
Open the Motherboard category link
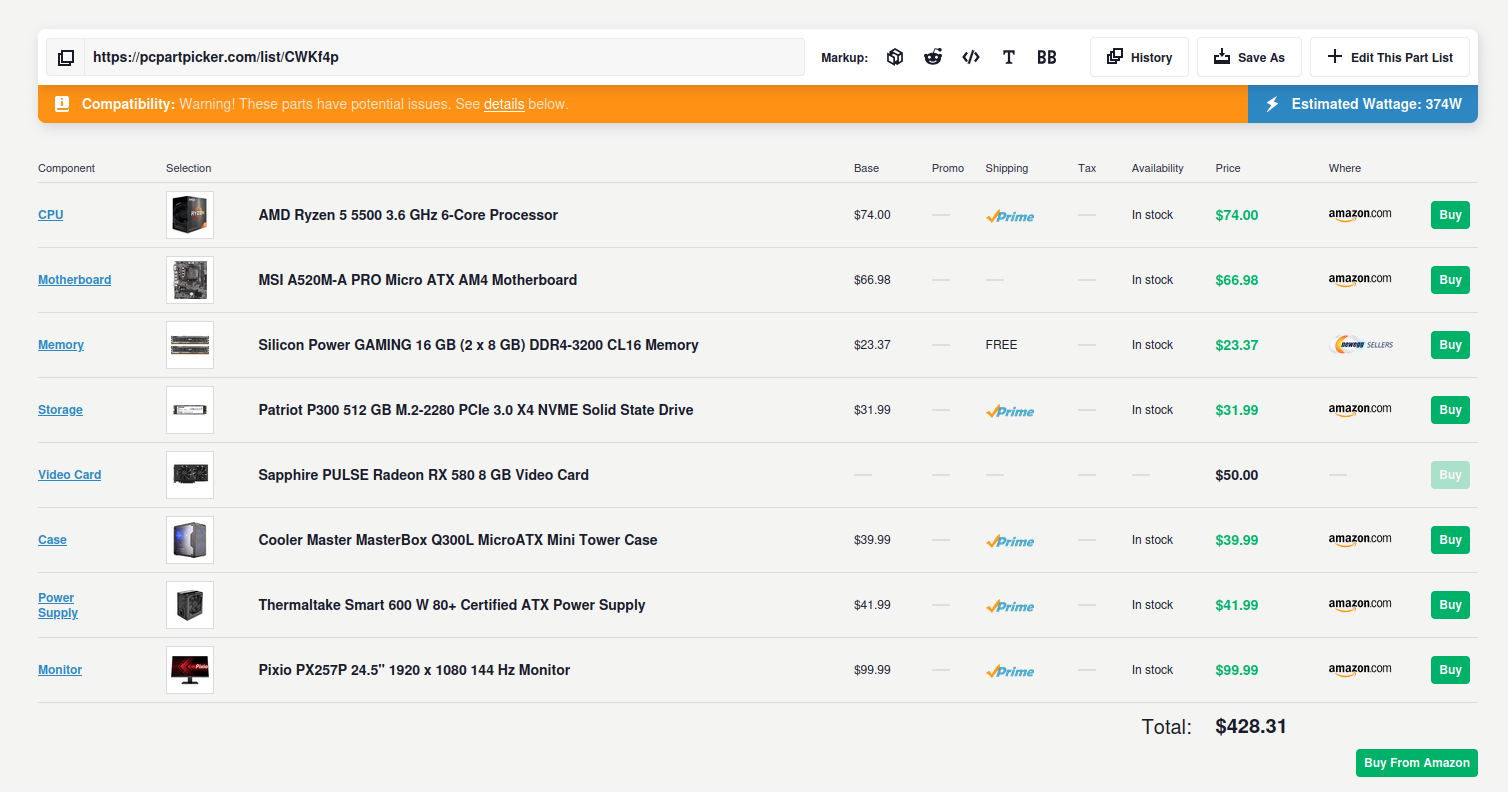(74, 280)
